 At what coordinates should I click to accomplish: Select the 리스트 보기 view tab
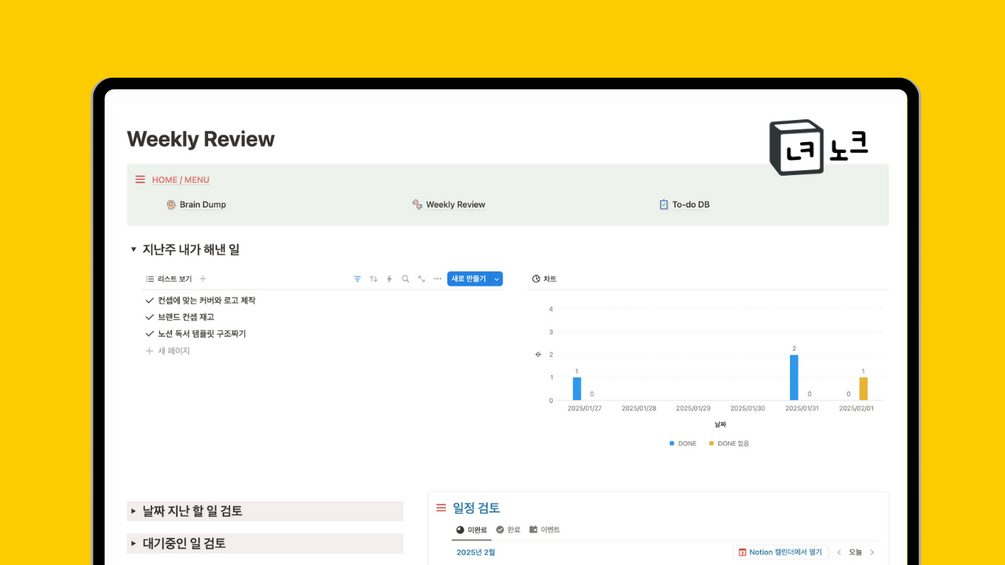(x=169, y=279)
